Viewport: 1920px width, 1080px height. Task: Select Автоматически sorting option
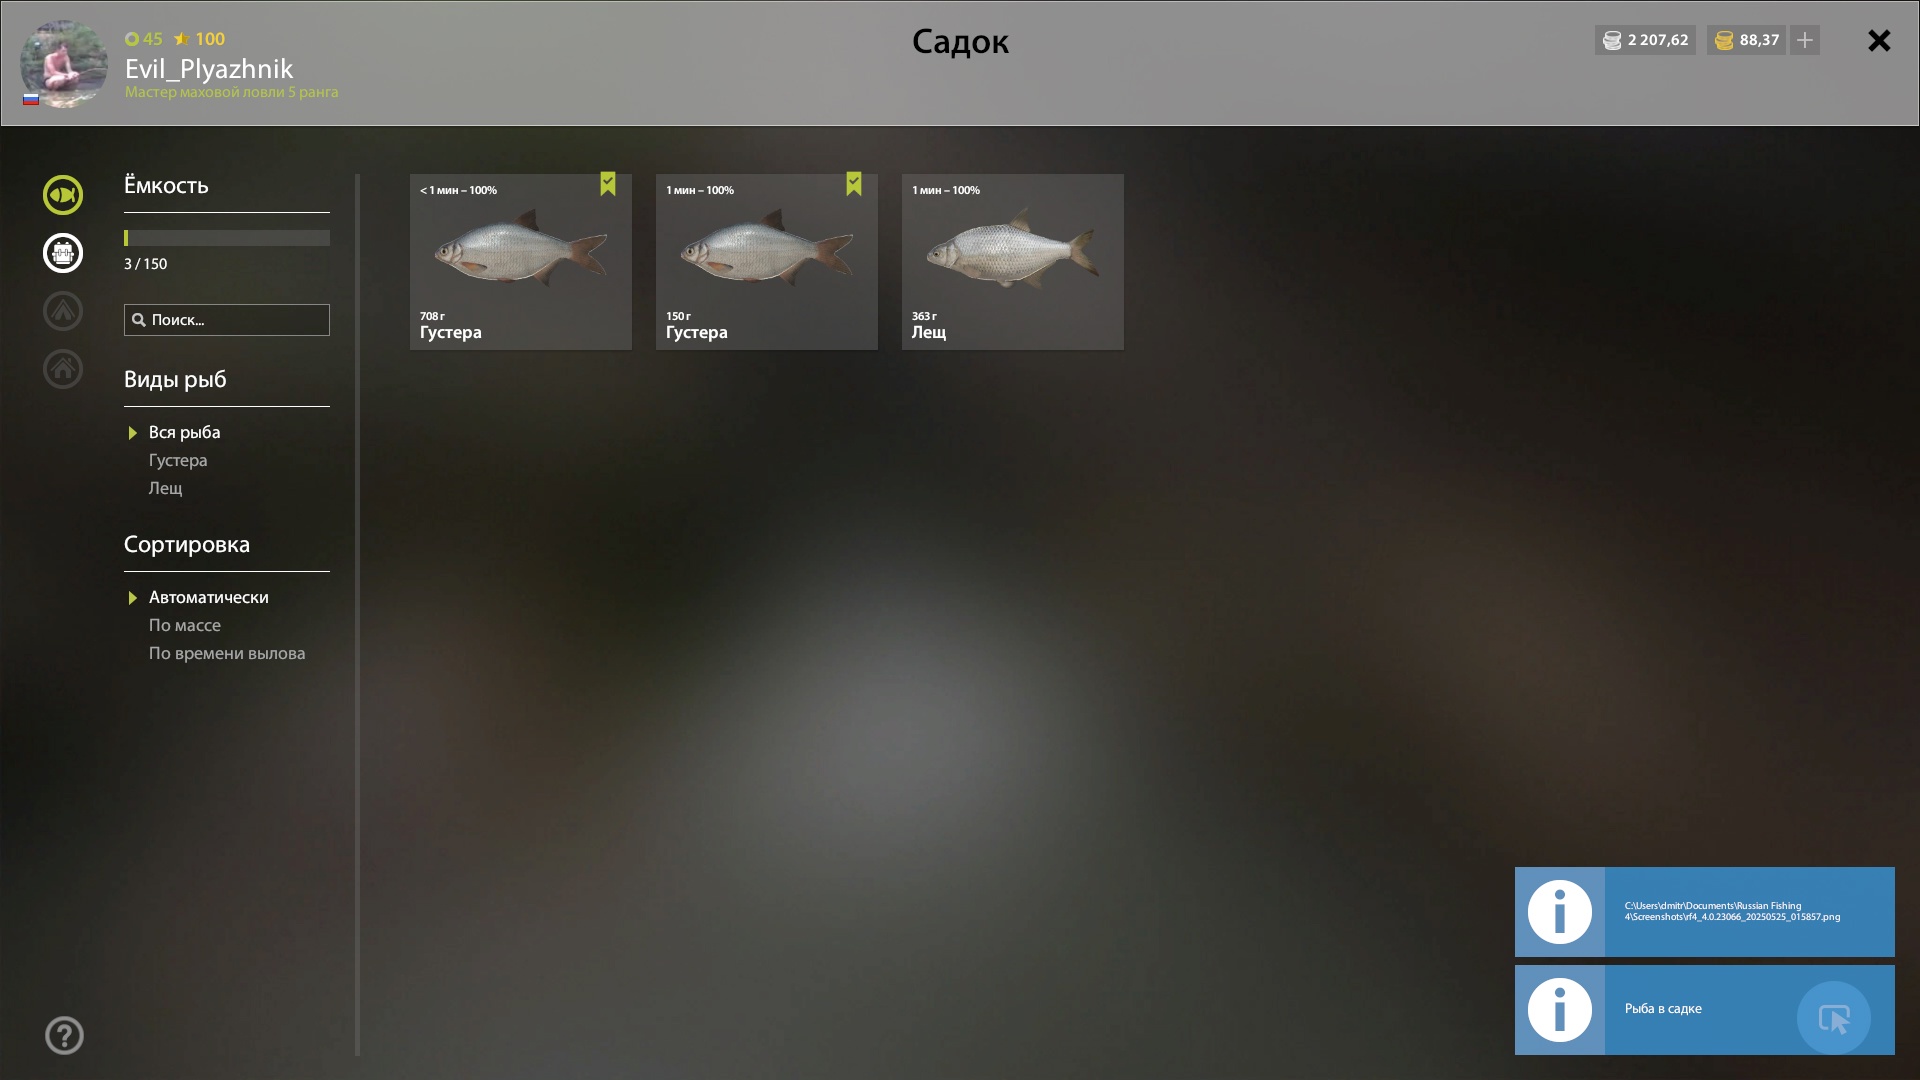208,597
